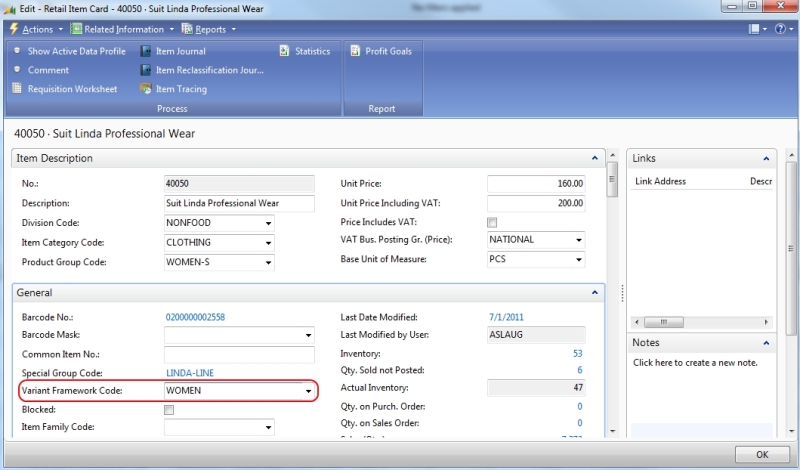Image resolution: width=800 pixels, height=470 pixels.
Task: Click the Description text field
Action: click(x=238, y=203)
